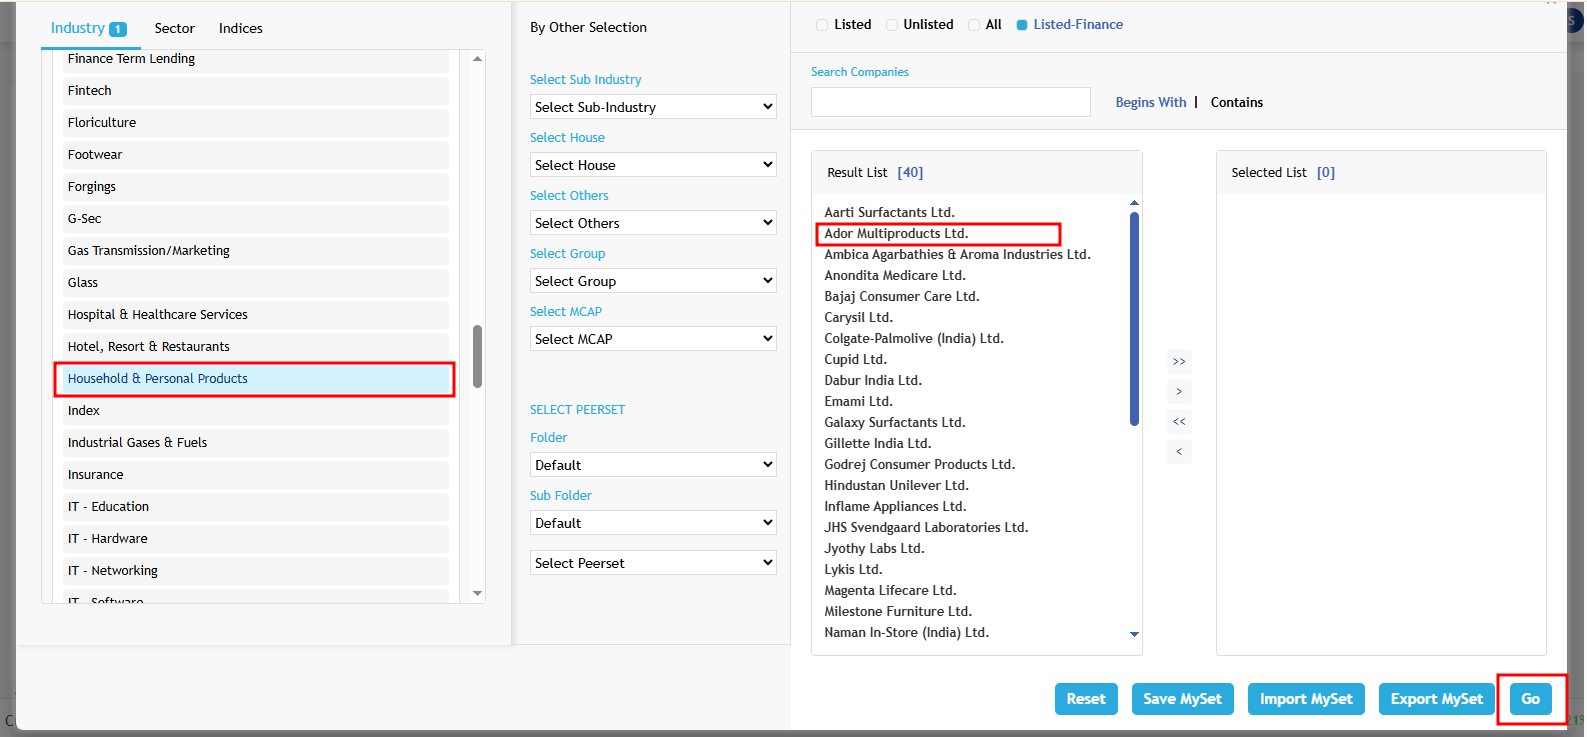Select the All radio button

974,25
